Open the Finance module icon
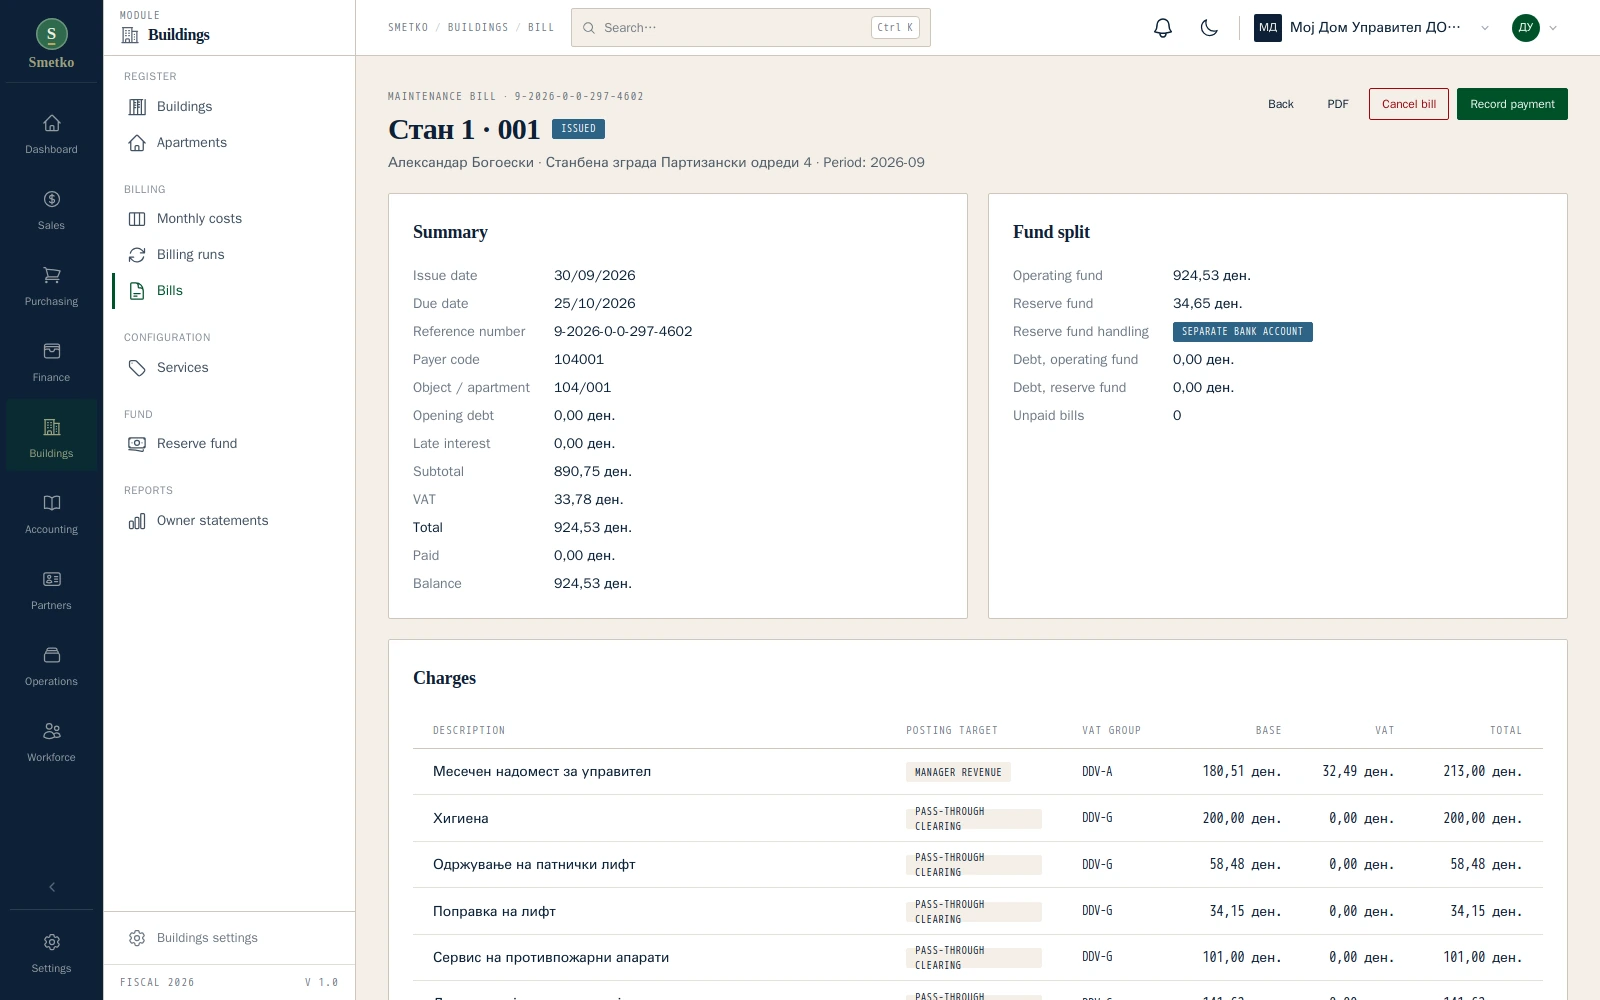This screenshot has width=1600, height=1000. [51, 351]
